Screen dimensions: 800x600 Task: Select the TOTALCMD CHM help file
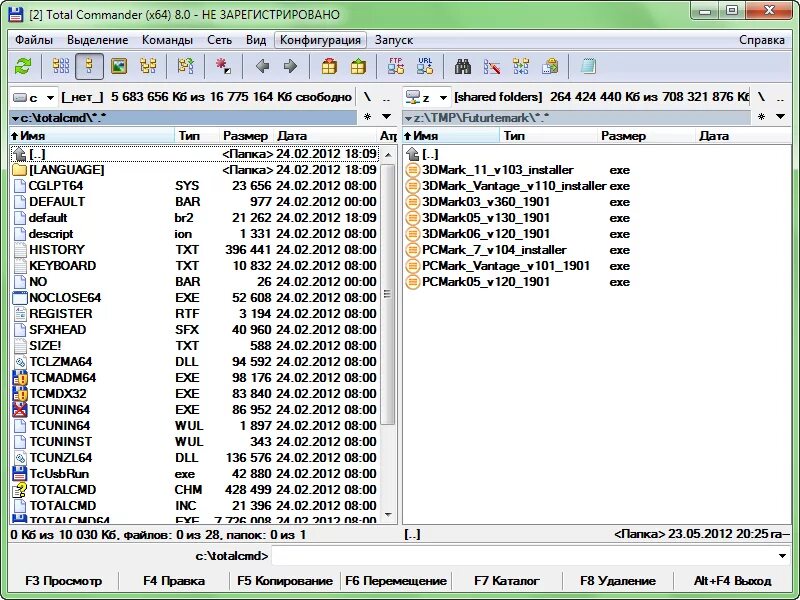[x=195, y=490]
